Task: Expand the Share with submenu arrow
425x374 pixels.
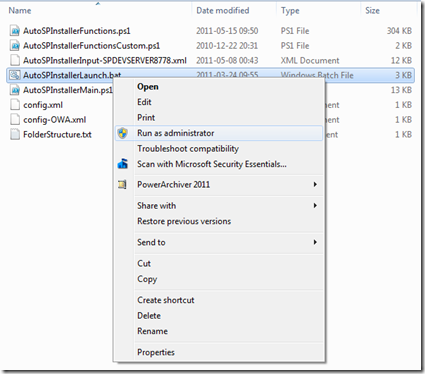Action: pos(315,206)
